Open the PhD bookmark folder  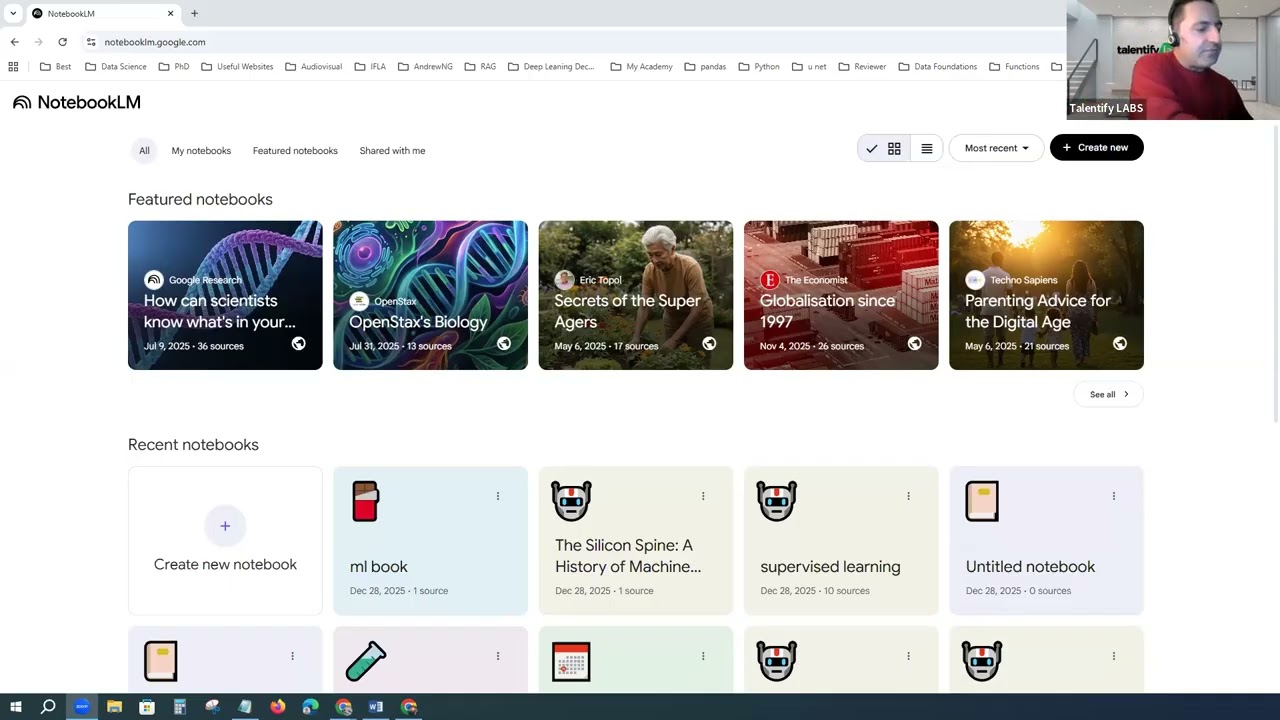pyautogui.click(x=174, y=67)
